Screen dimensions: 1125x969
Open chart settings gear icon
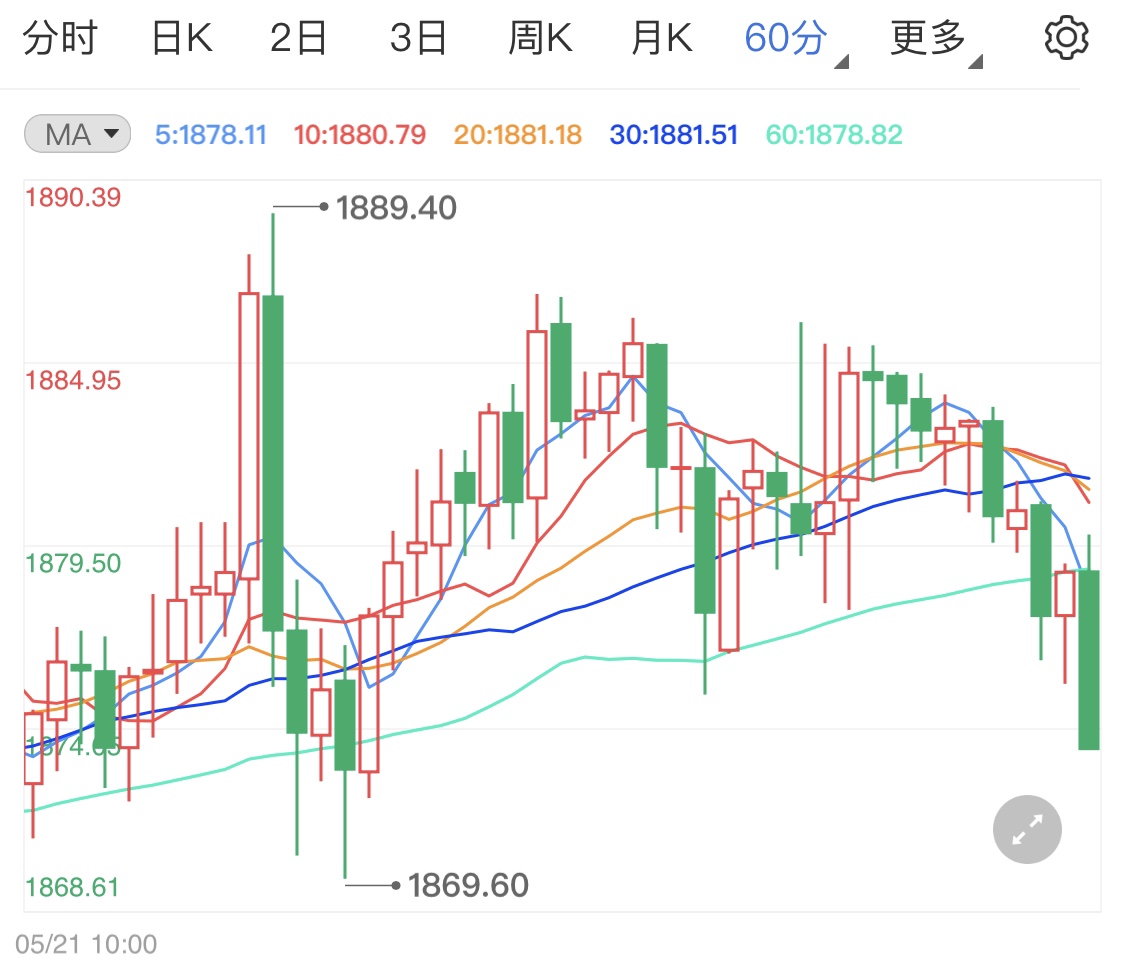(x=1066, y=37)
